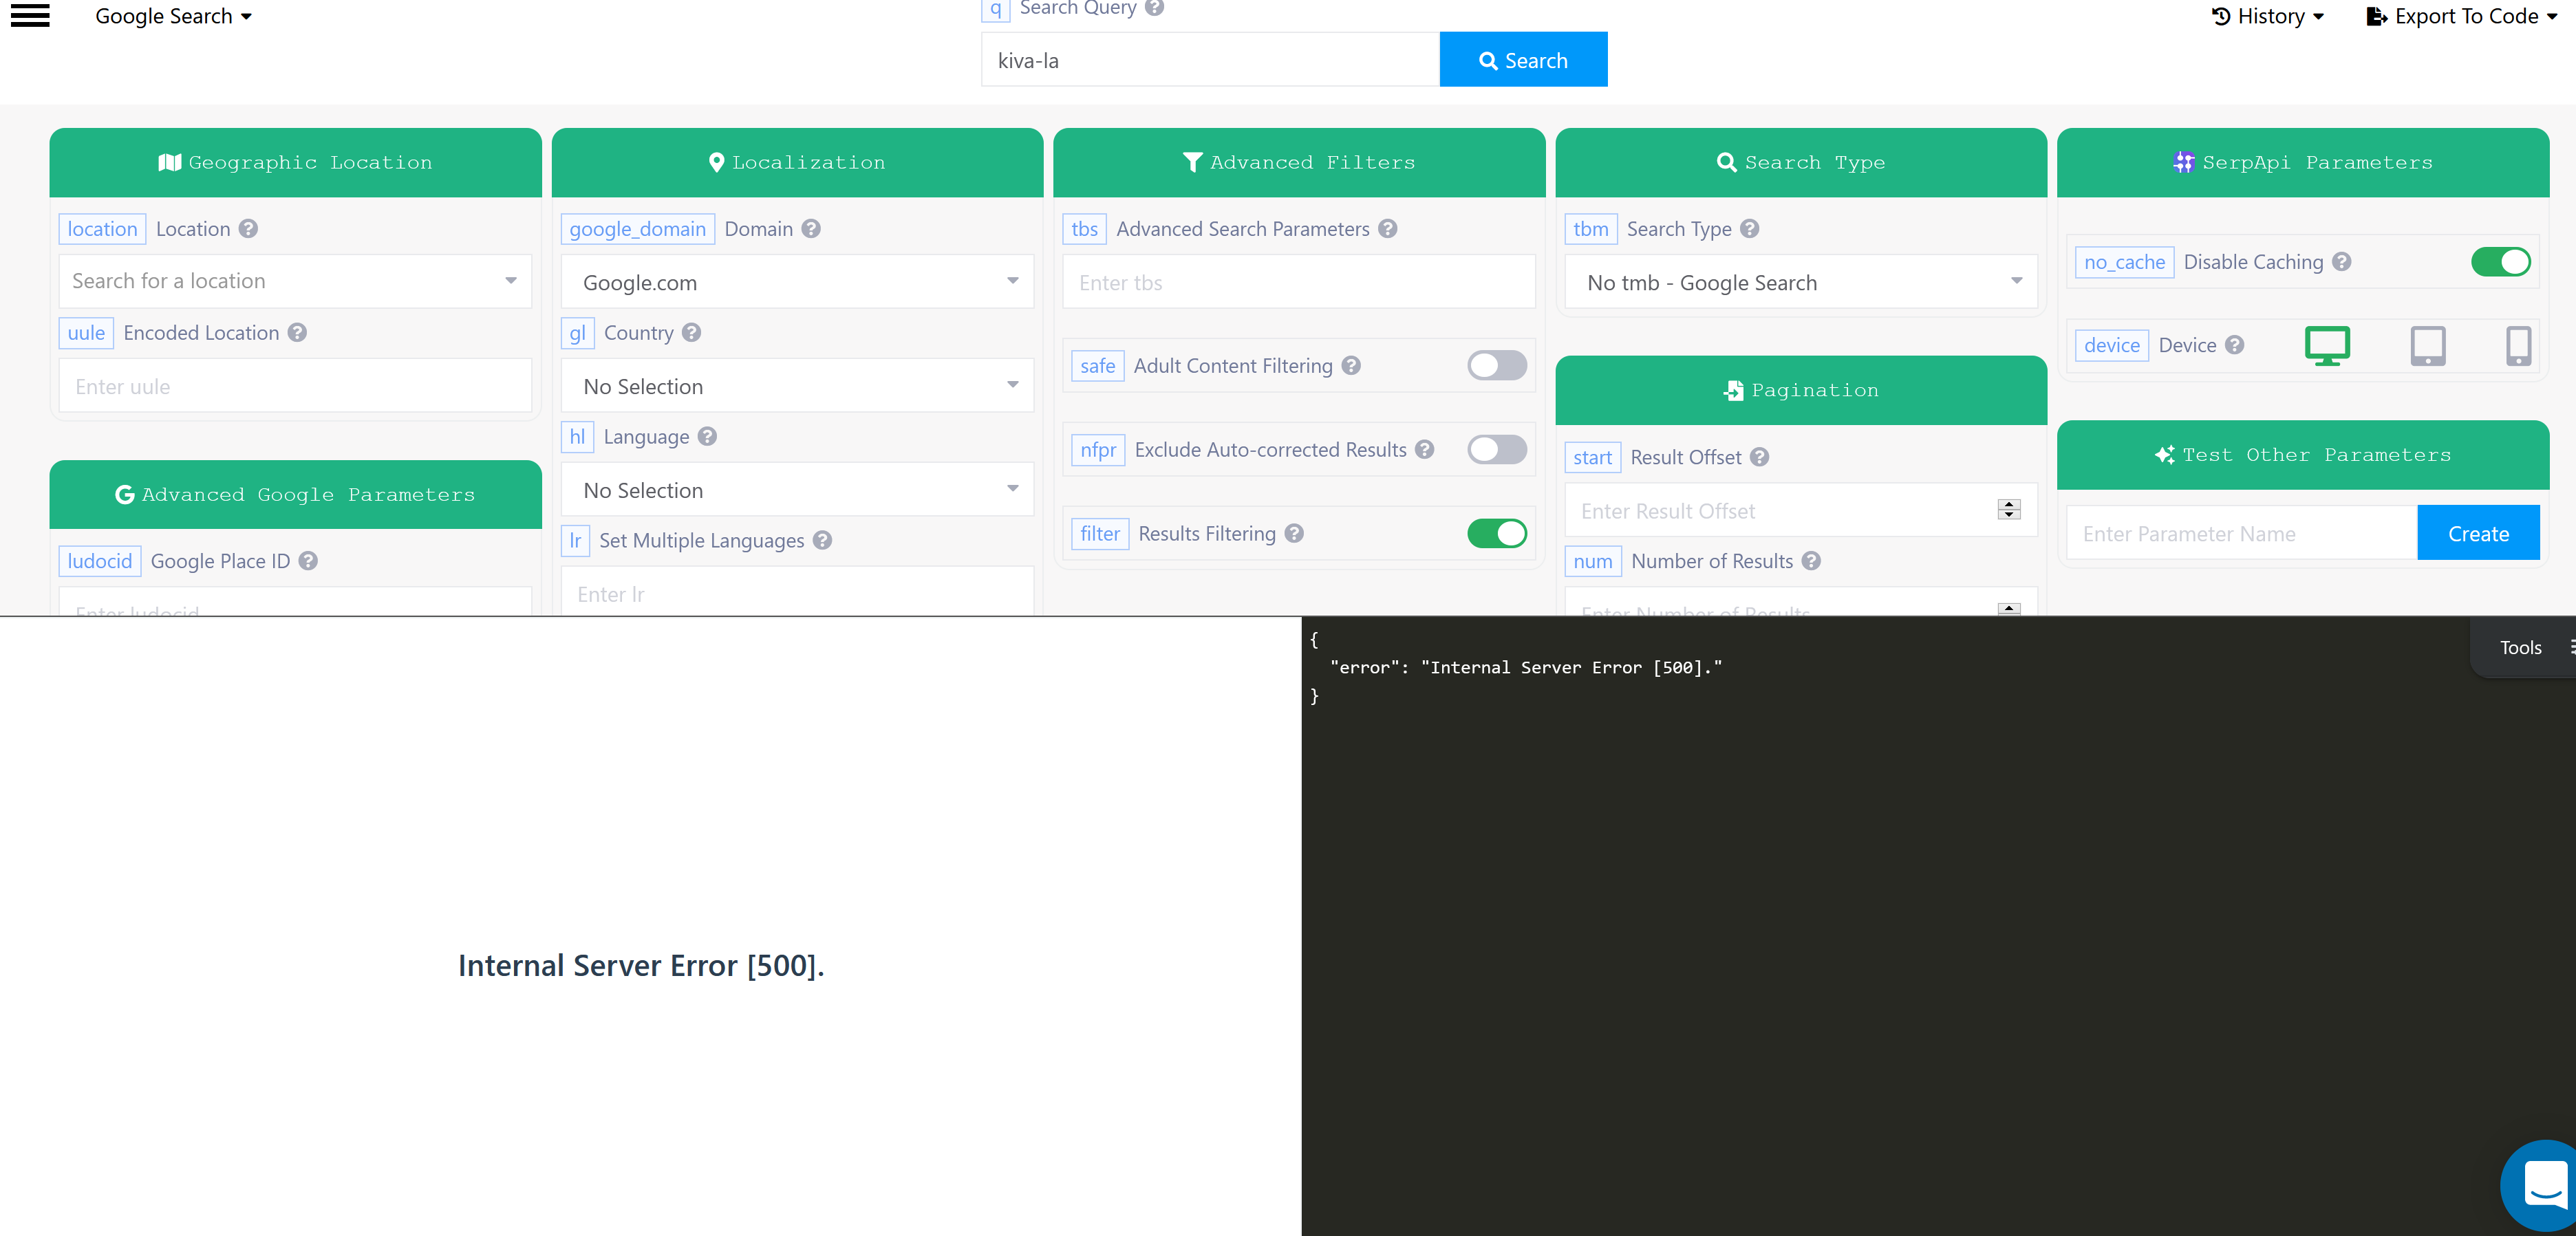Screen dimensions: 2576x1236
Task: Click the search query input field
Action: click(x=1210, y=60)
